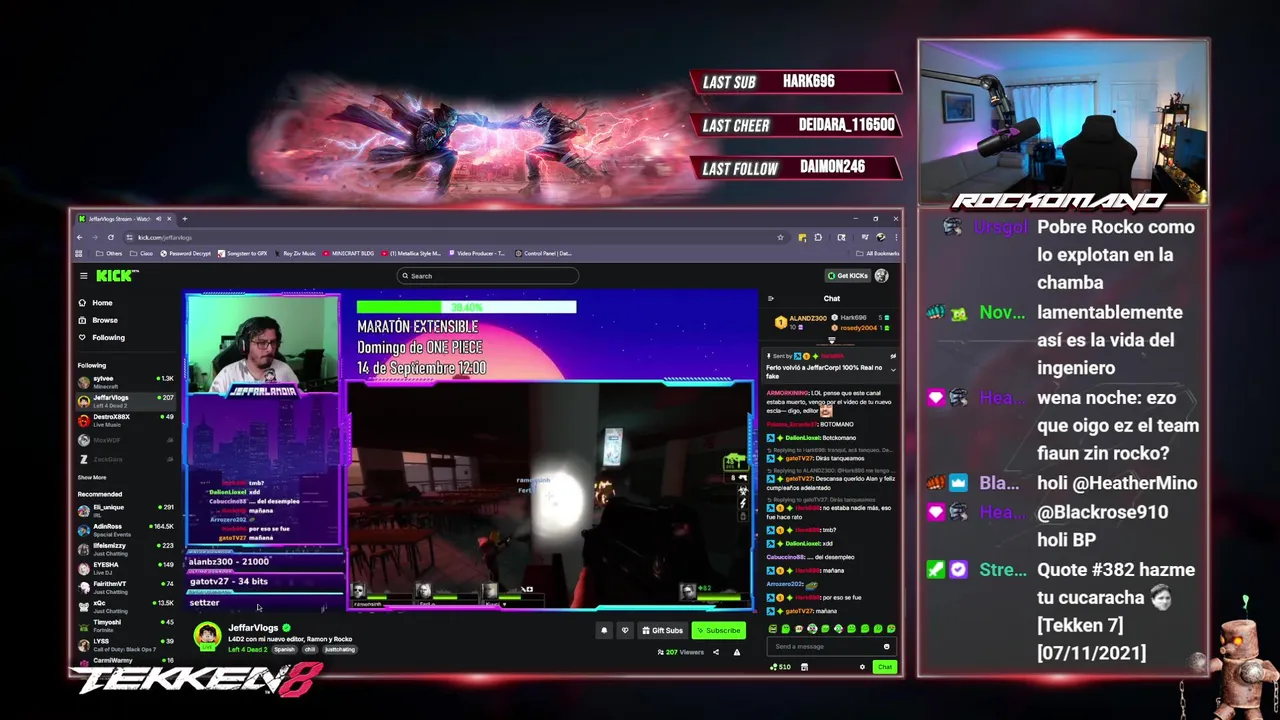This screenshot has height=720, width=1280.
Task: Expand Show More under Following
Action: tap(92, 477)
